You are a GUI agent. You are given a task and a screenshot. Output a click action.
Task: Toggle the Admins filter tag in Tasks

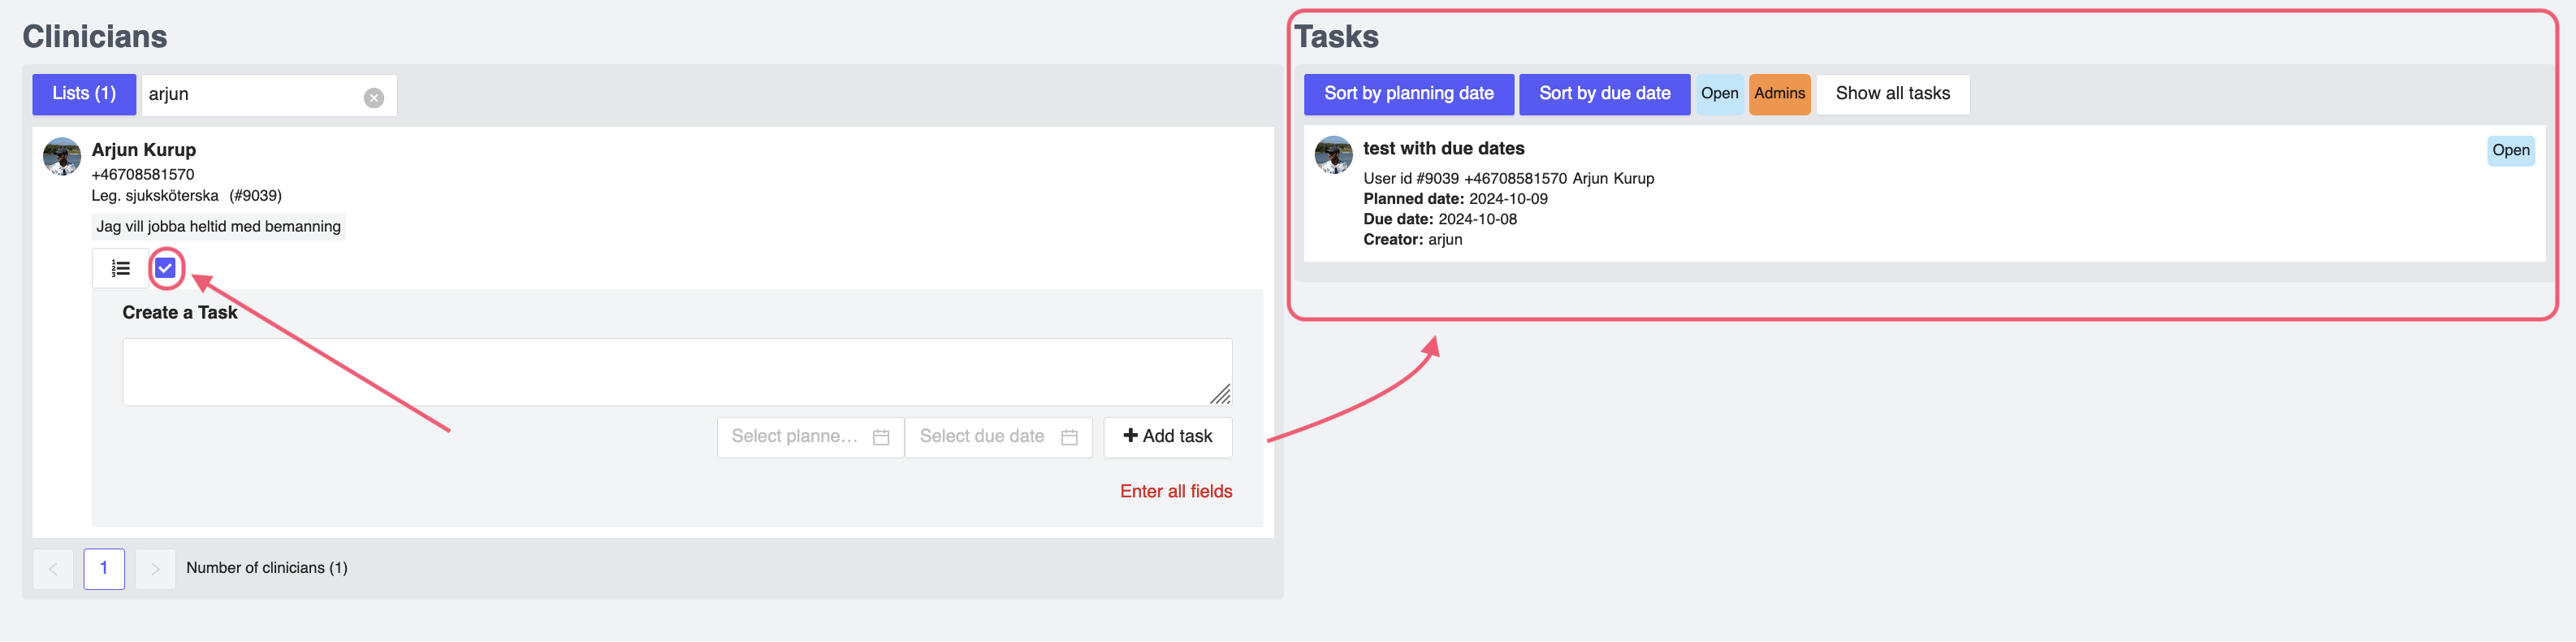[1780, 94]
